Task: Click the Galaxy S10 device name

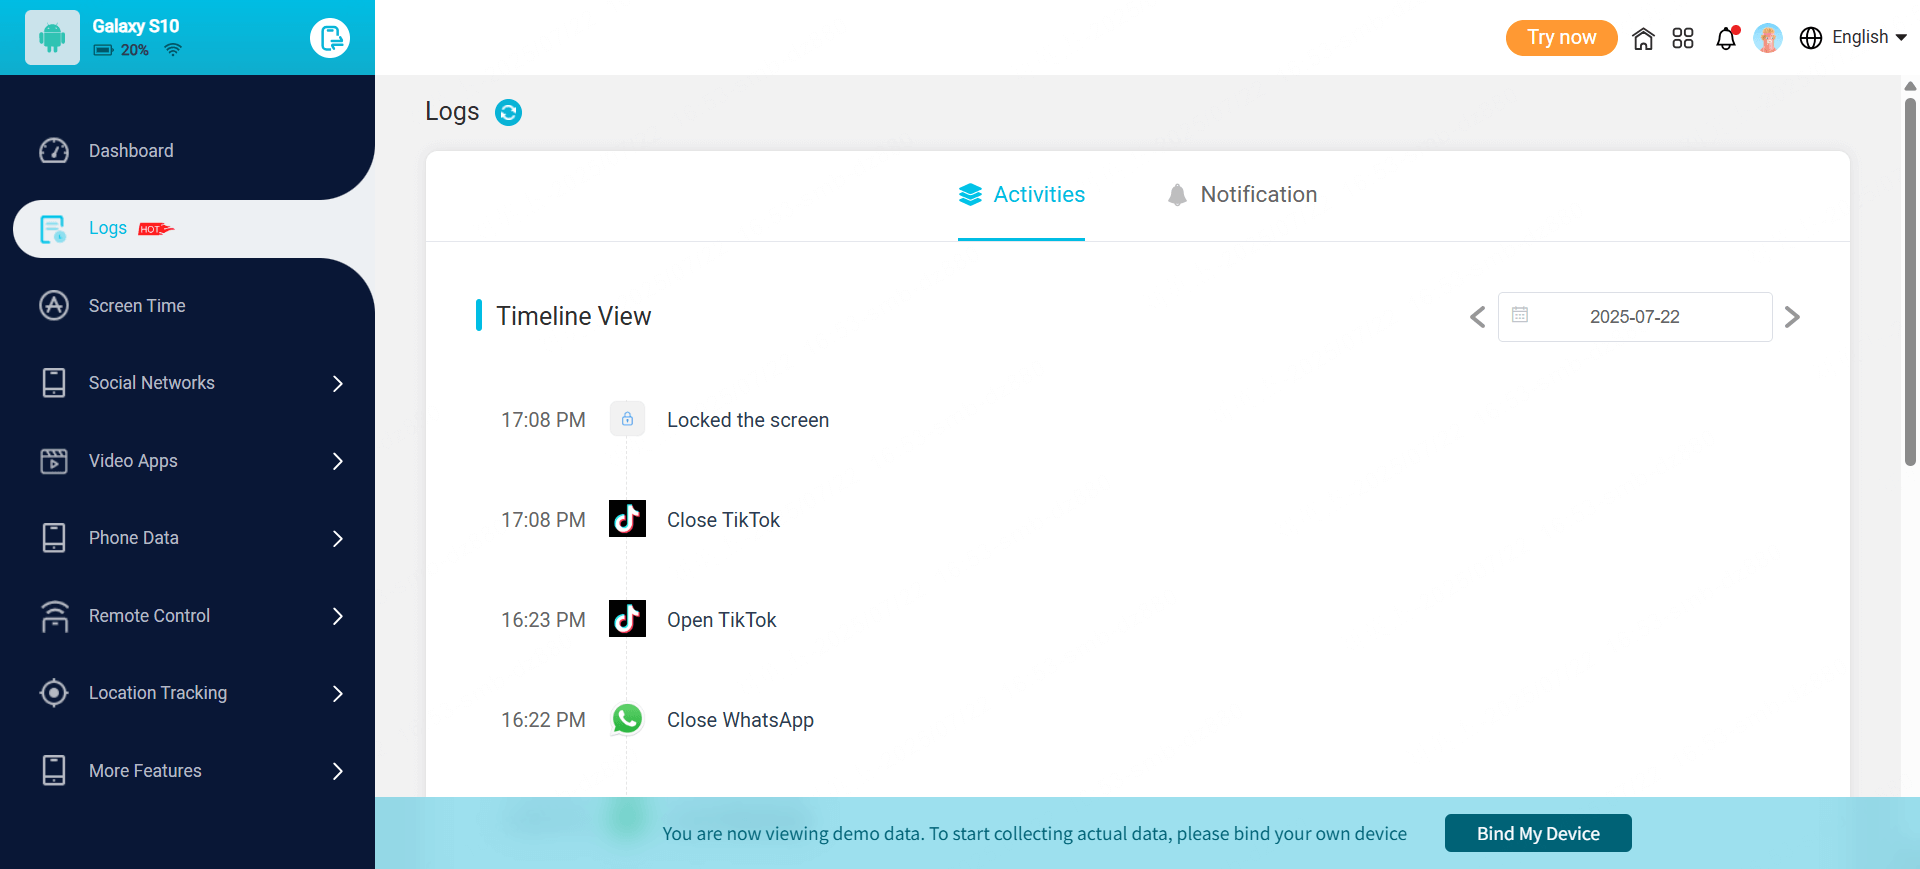Action: (136, 26)
